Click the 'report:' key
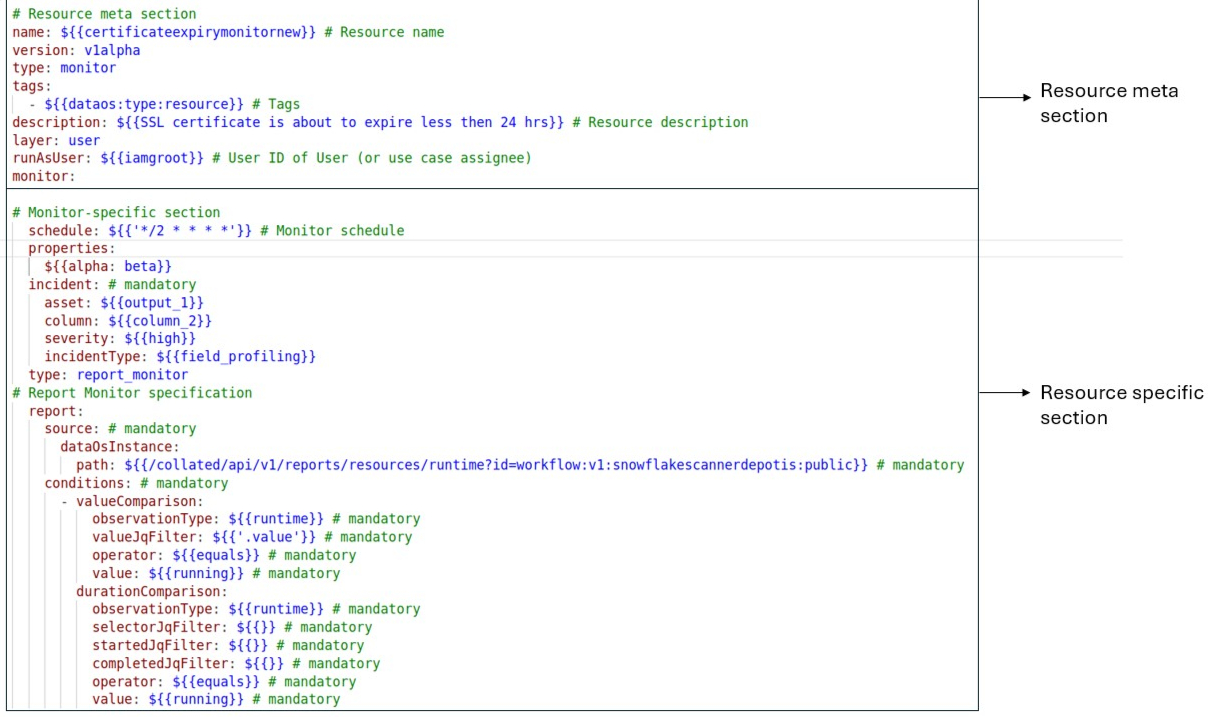The image size is (1208, 717). [56, 410]
